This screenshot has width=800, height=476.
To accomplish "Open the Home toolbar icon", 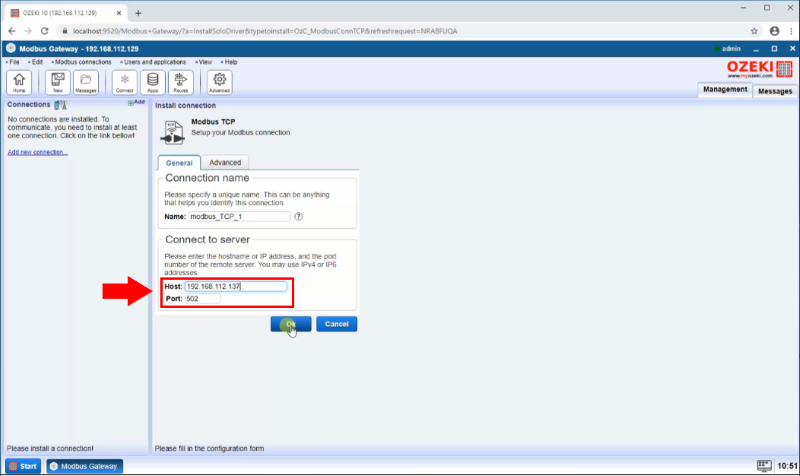I will coord(19,82).
